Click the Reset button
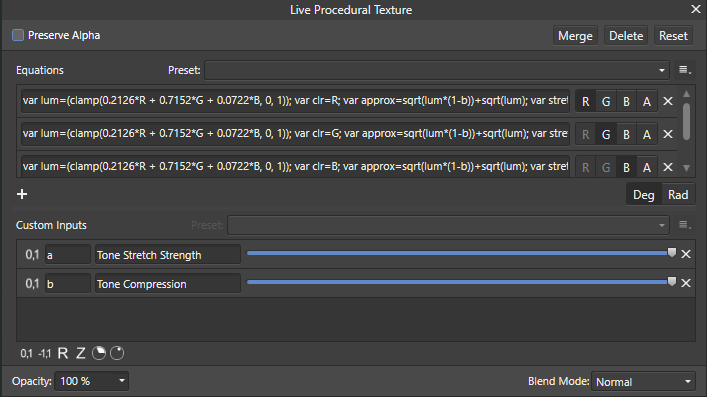707x397 pixels. pos(673,36)
